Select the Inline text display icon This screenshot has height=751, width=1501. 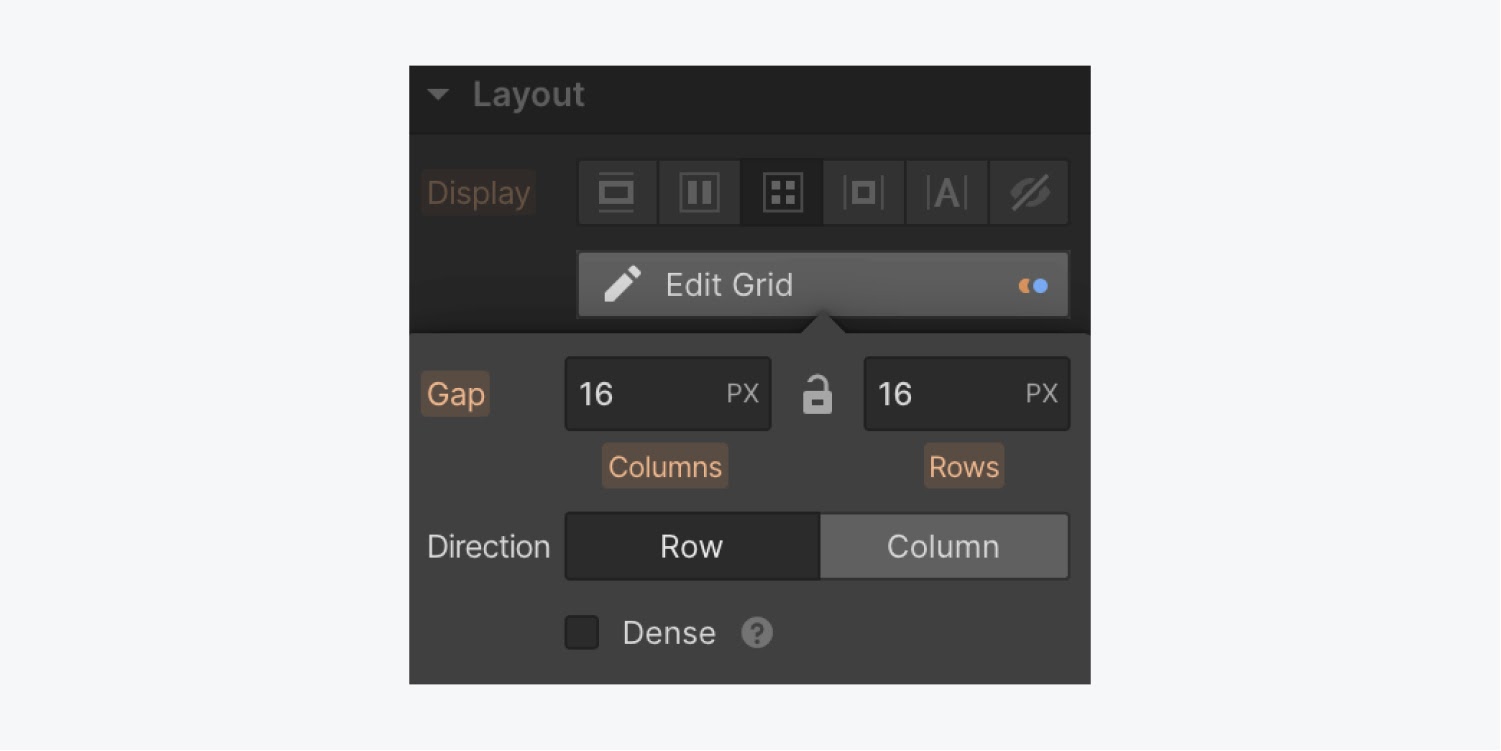(x=946, y=193)
